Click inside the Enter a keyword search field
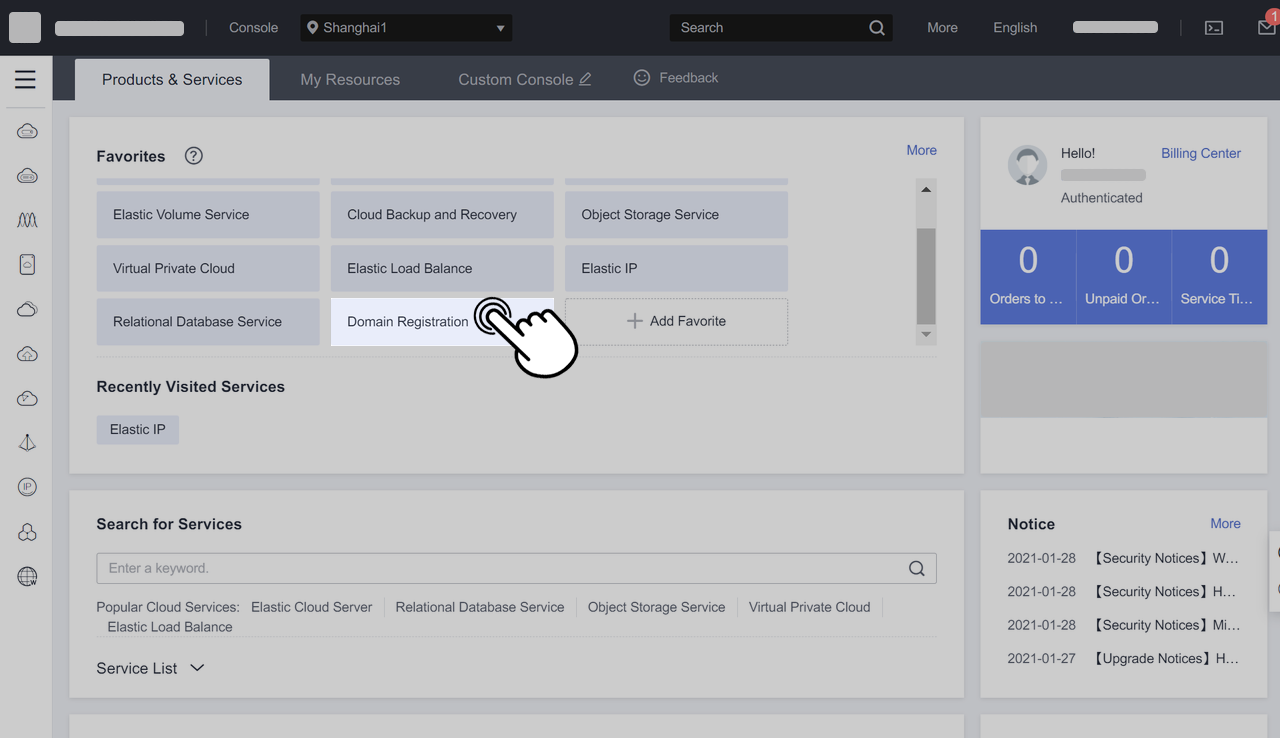 [x=400, y=567]
